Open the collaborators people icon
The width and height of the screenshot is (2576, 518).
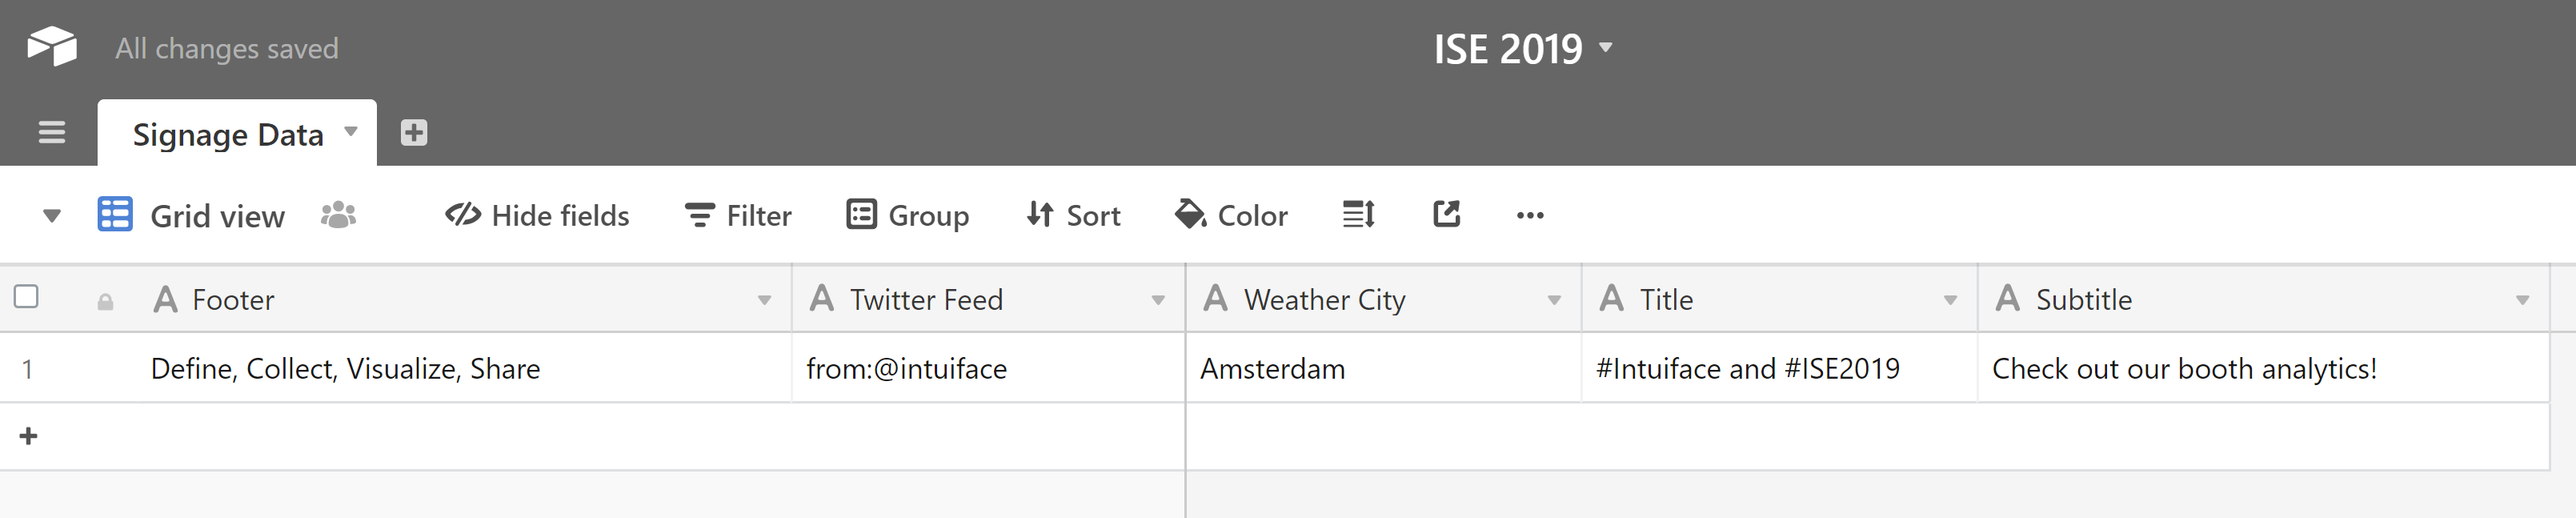339,215
